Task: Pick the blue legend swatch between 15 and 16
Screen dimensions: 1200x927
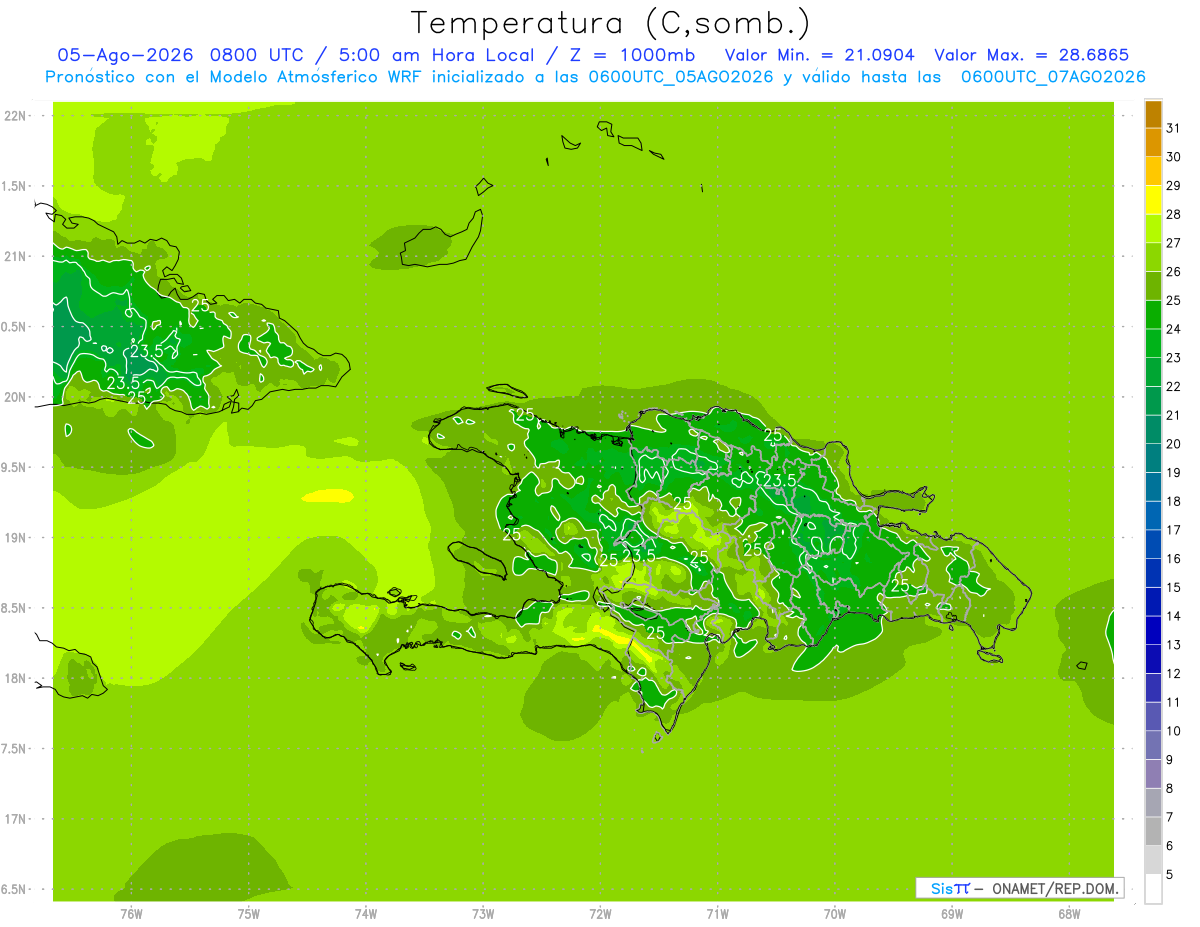Action: pos(1153,573)
